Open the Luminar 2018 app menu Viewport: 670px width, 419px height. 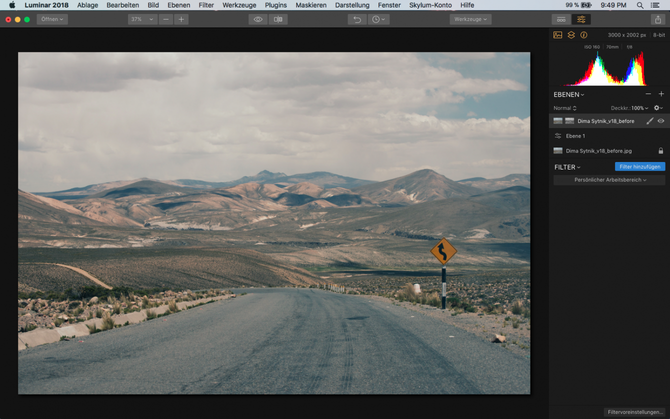coord(46,5)
